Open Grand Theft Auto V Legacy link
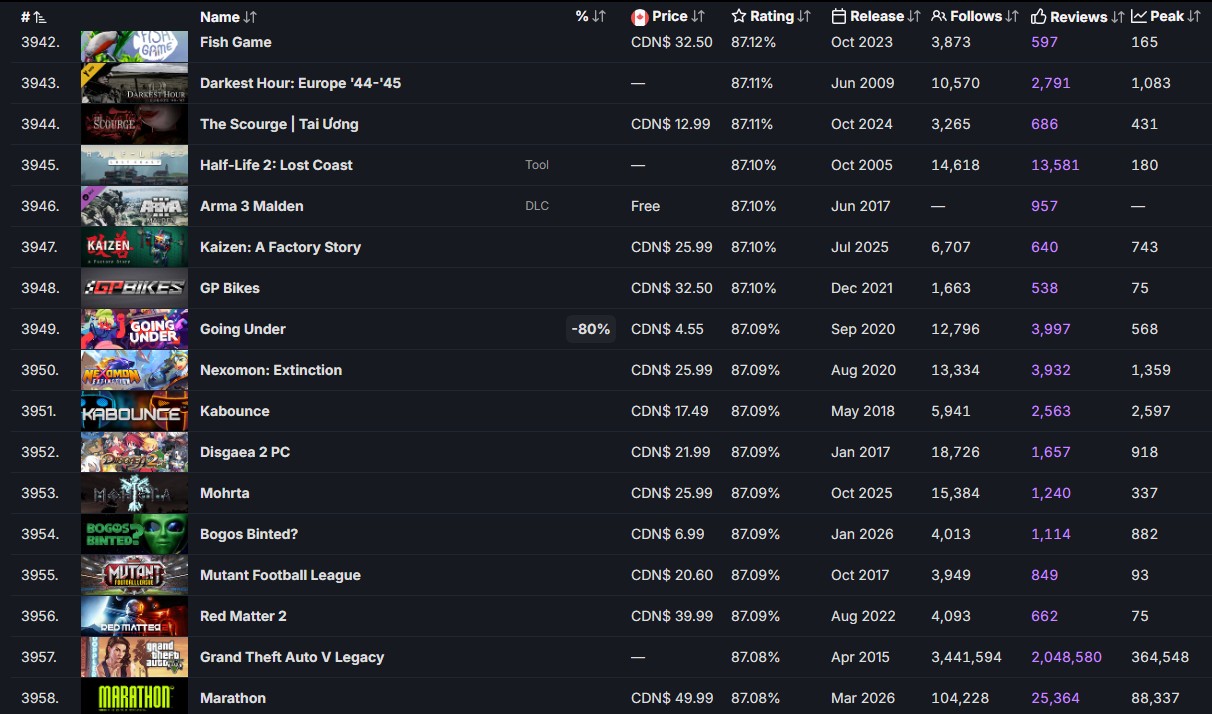 (x=292, y=657)
